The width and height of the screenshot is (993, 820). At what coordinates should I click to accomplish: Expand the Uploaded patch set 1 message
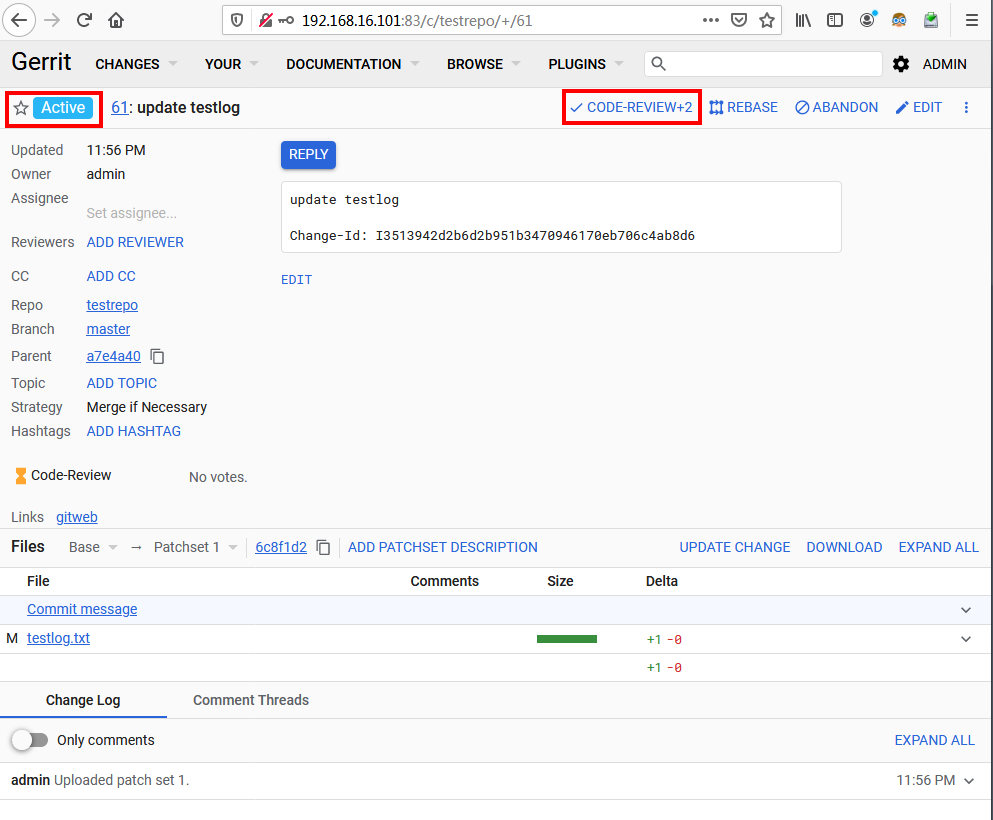pyautogui.click(x=969, y=781)
